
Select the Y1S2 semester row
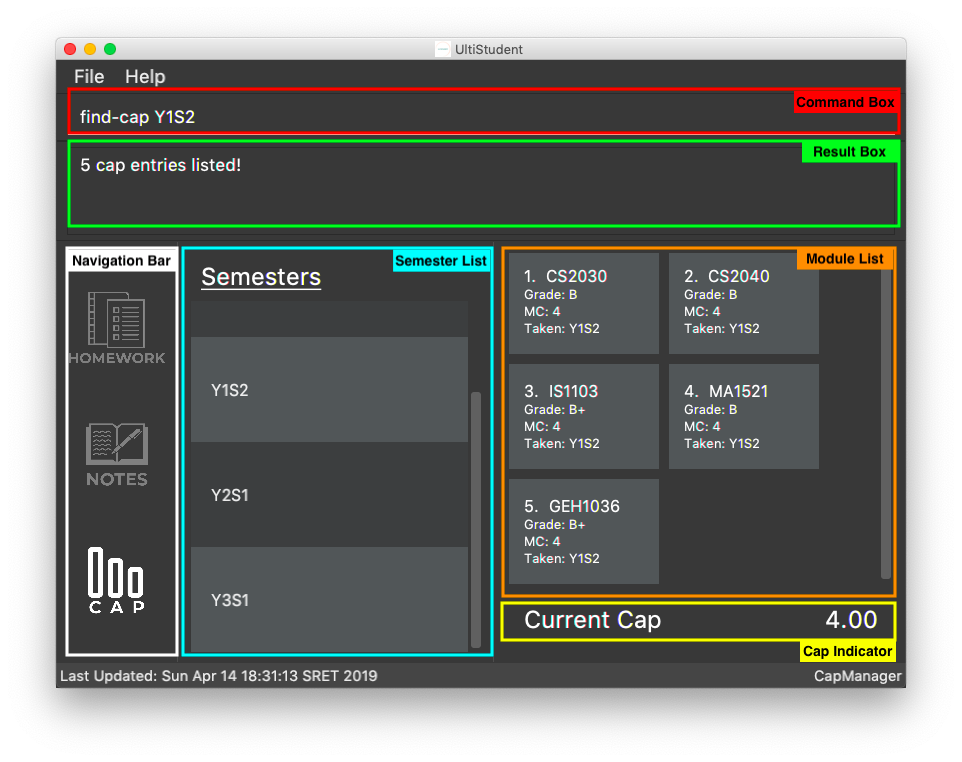tap(329, 390)
